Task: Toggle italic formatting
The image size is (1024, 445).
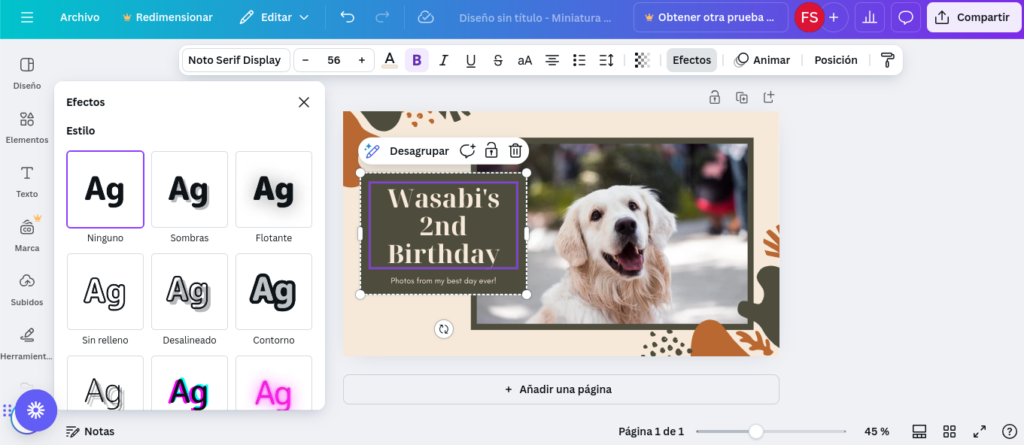Action: [x=444, y=60]
